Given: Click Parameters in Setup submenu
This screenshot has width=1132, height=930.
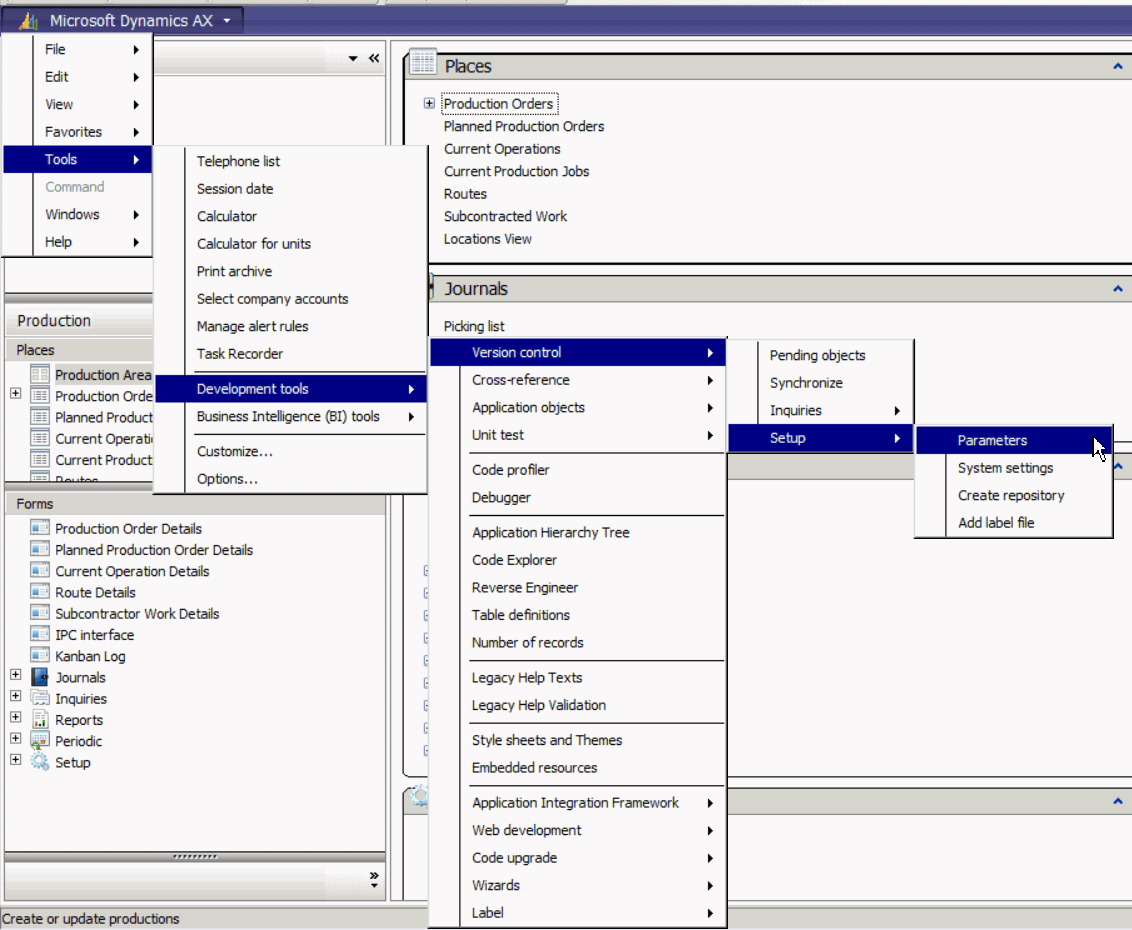Looking at the screenshot, I should tap(1014, 440).
